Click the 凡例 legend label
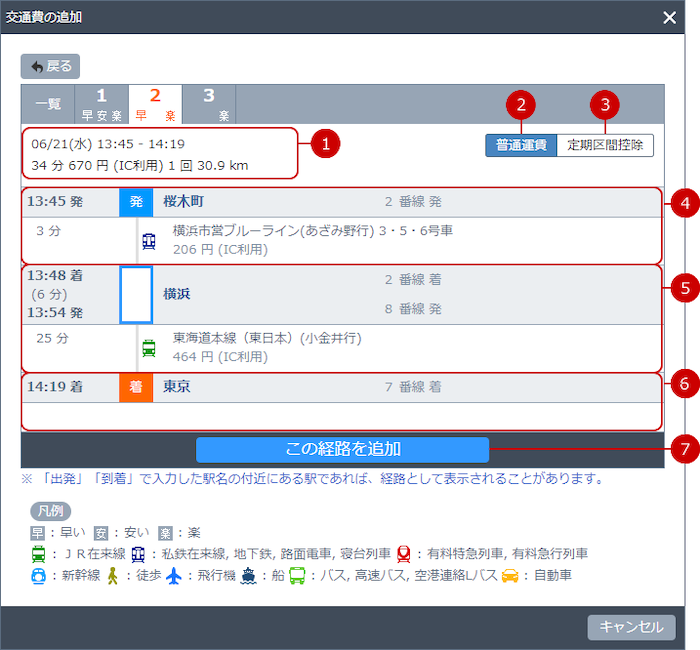700x650 pixels. click(x=50, y=511)
